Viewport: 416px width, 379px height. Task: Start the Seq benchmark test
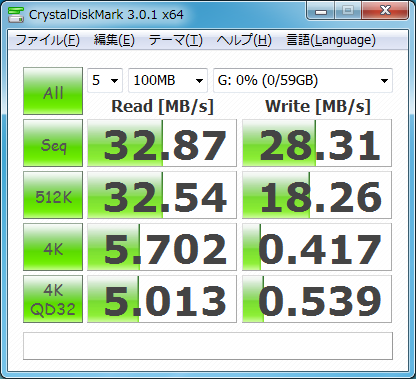click(53, 143)
